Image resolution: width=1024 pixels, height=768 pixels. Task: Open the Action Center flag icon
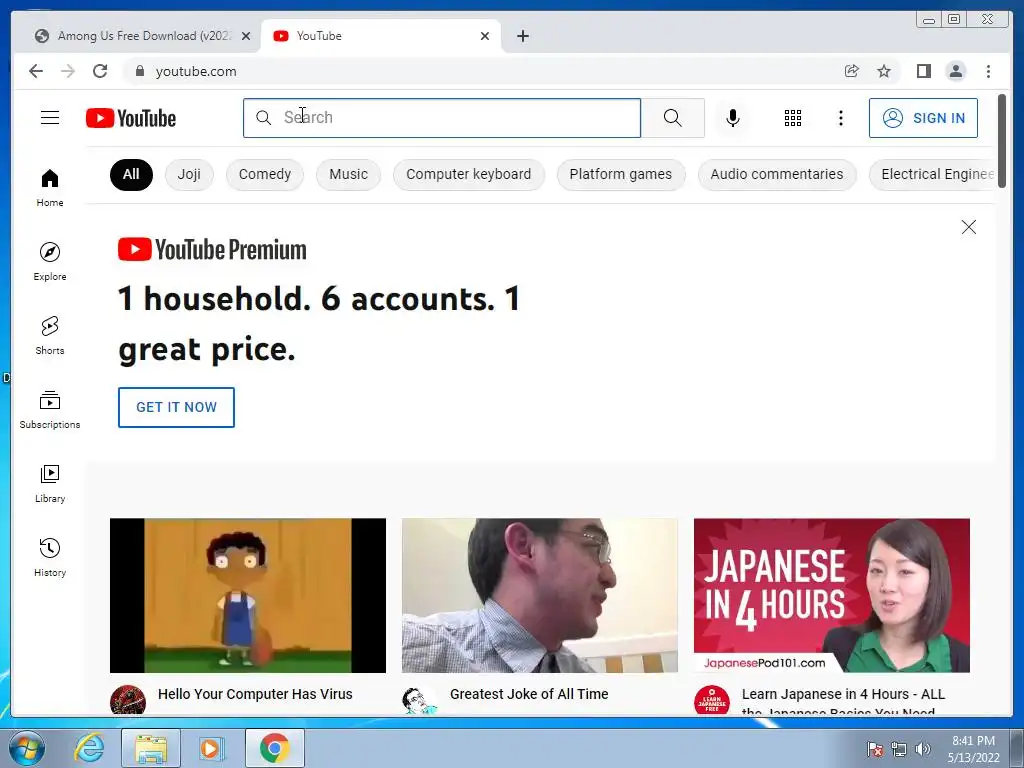coord(875,749)
